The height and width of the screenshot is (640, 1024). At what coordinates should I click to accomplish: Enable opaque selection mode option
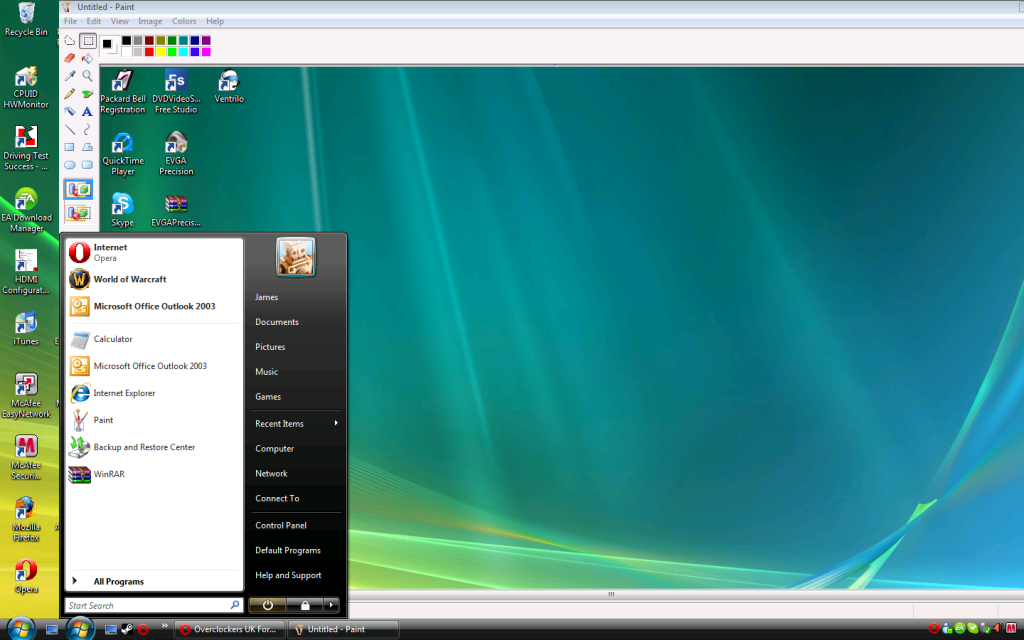(x=78, y=189)
